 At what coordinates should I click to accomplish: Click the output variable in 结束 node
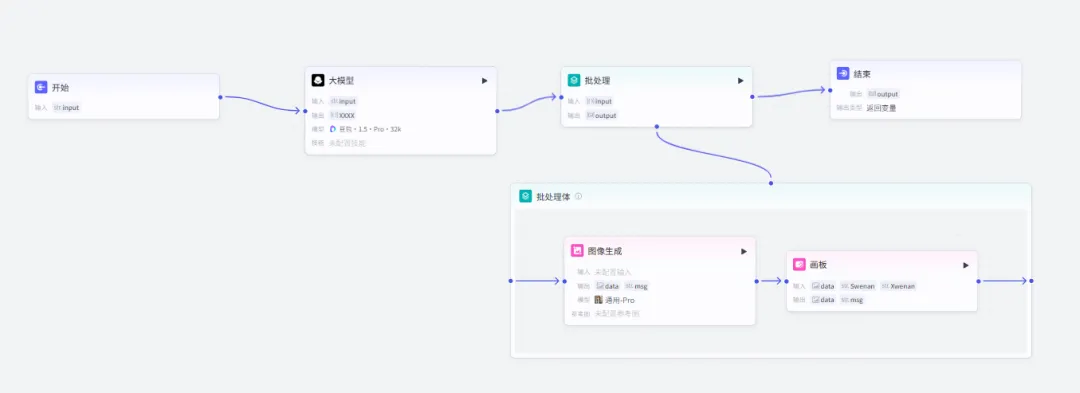coord(883,94)
